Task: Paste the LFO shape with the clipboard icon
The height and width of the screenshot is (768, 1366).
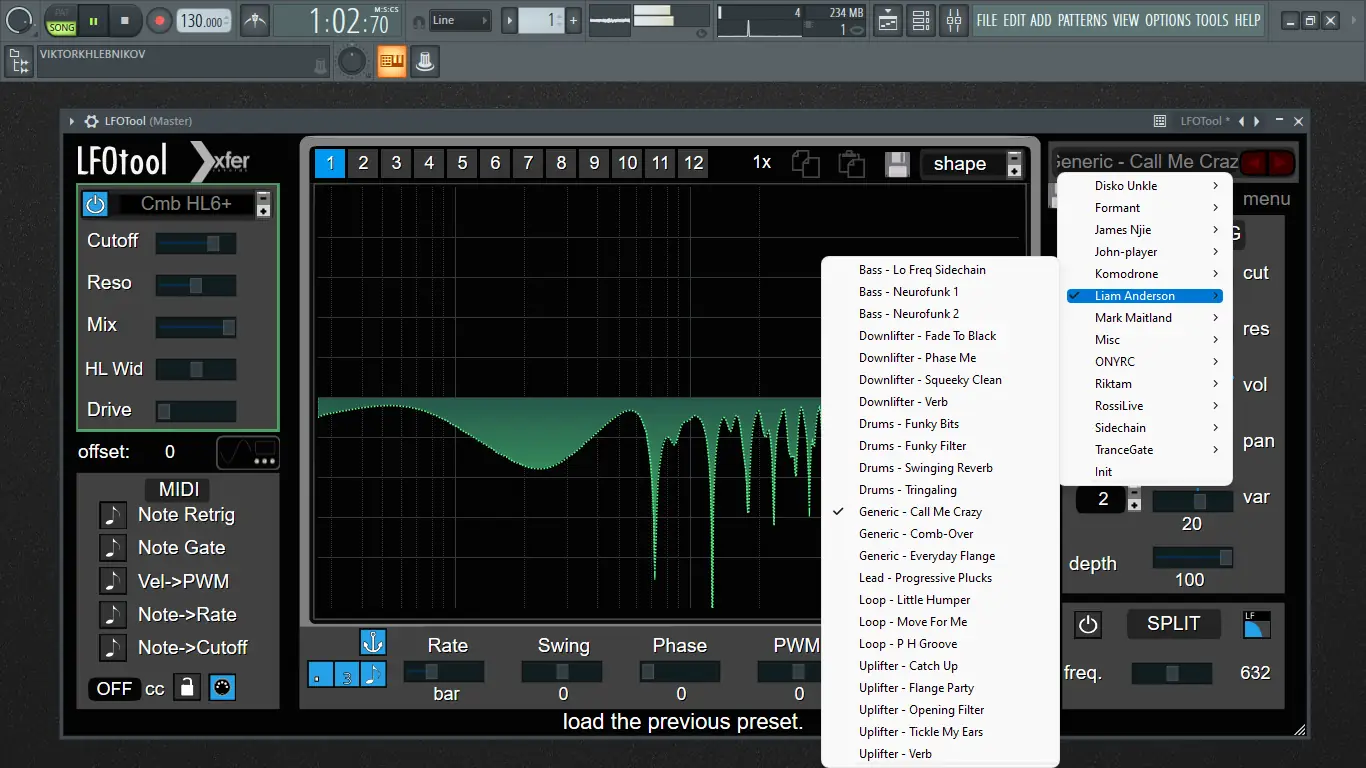Action: click(x=851, y=163)
